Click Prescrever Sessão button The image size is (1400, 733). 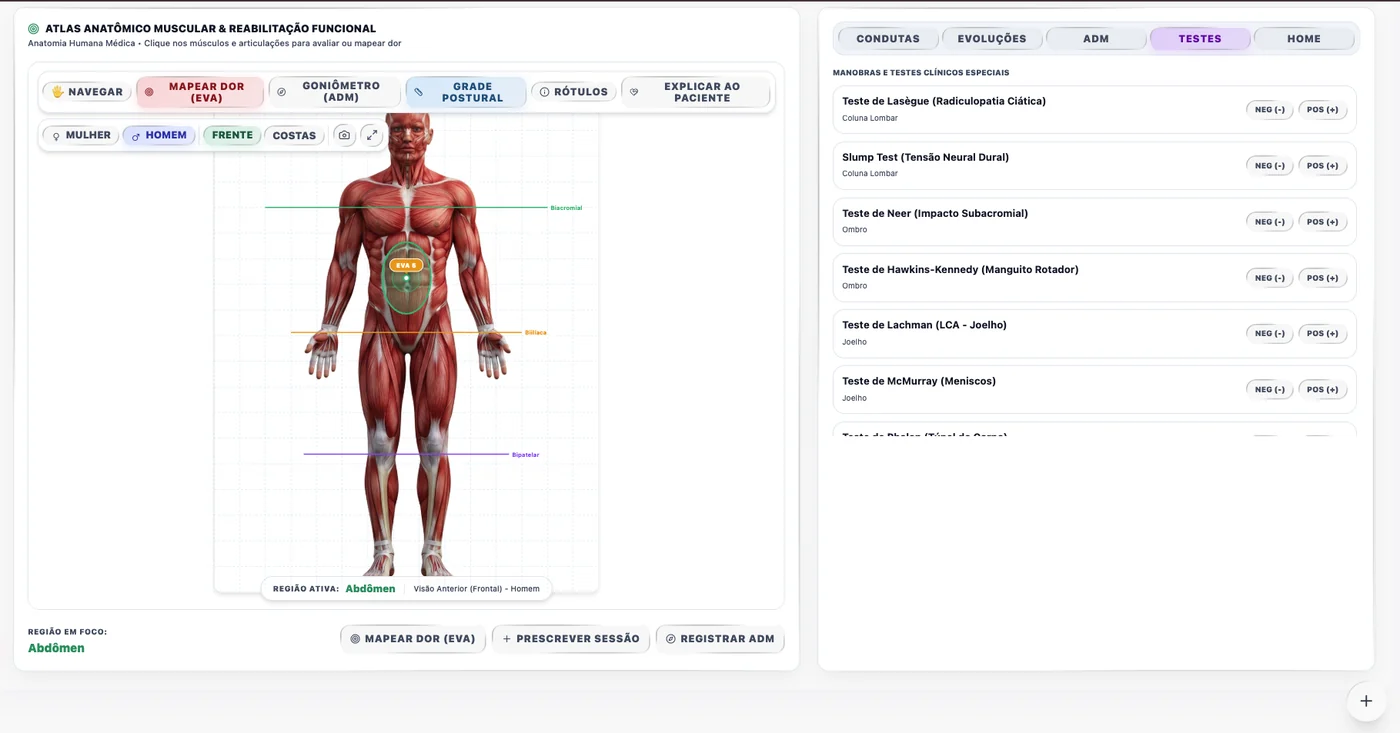click(x=571, y=639)
